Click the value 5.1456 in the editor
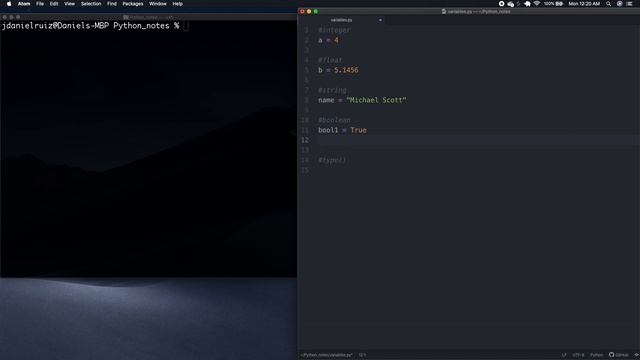This screenshot has width=640, height=360. tap(346, 70)
